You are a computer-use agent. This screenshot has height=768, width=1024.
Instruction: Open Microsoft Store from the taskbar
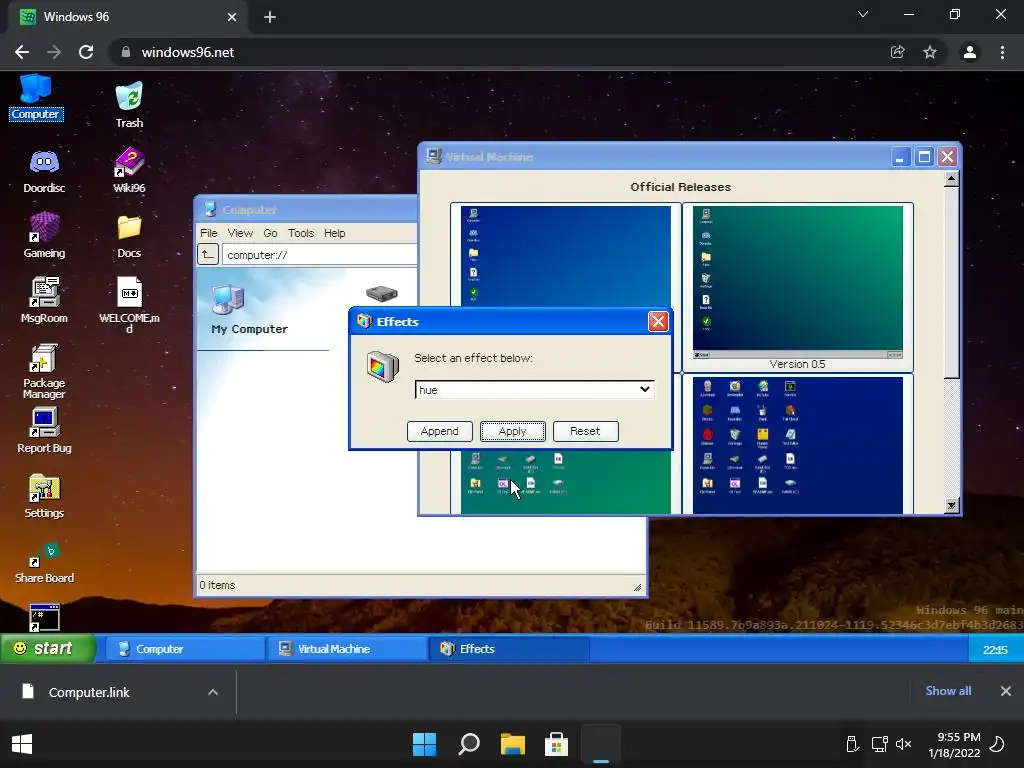point(556,744)
